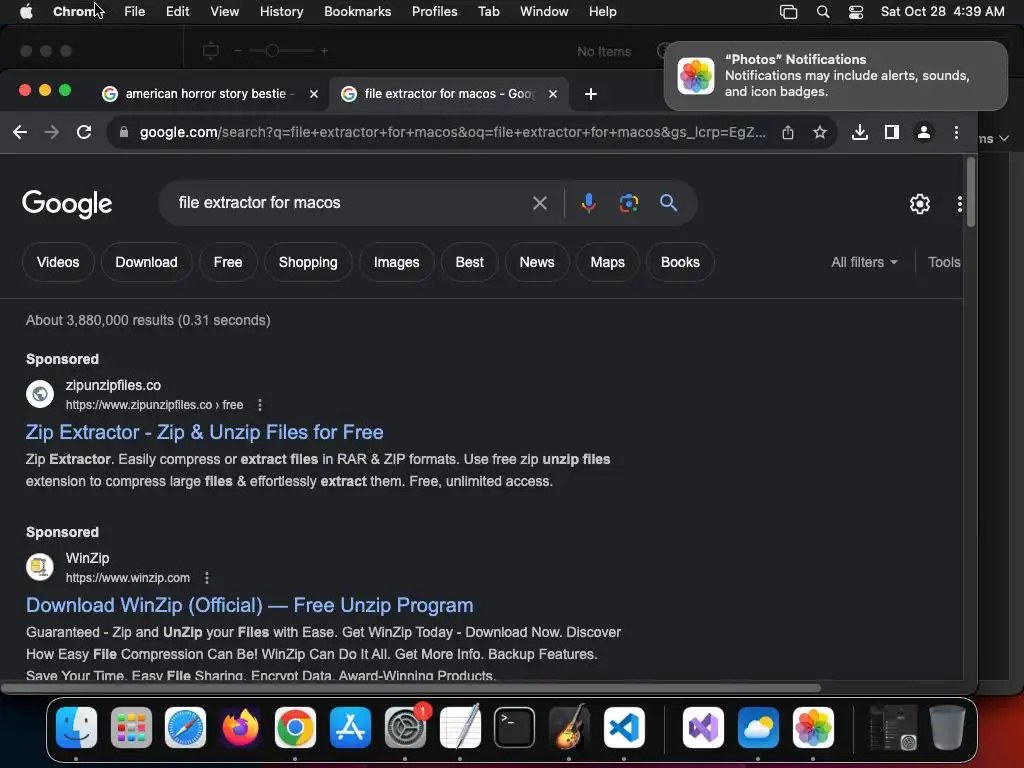Open a new tab with plus button
This screenshot has width=1024, height=768.
tap(590, 94)
